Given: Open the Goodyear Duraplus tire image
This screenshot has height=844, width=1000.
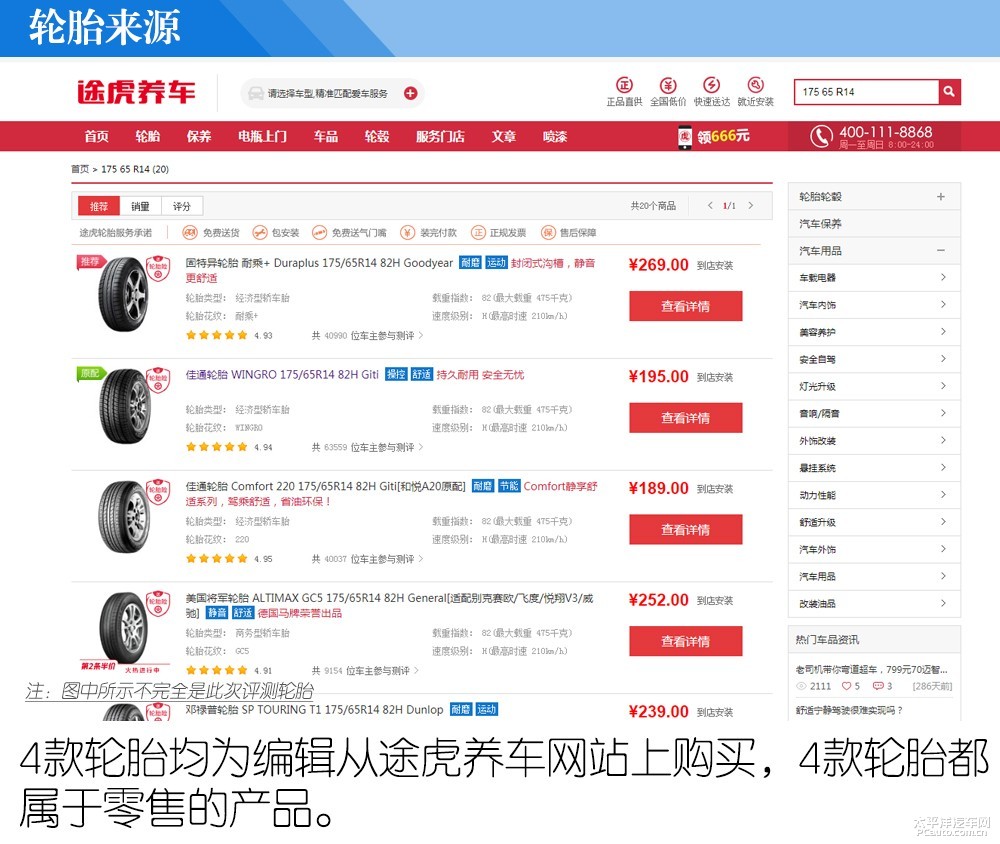Looking at the screenshot, I should (124, 295).
